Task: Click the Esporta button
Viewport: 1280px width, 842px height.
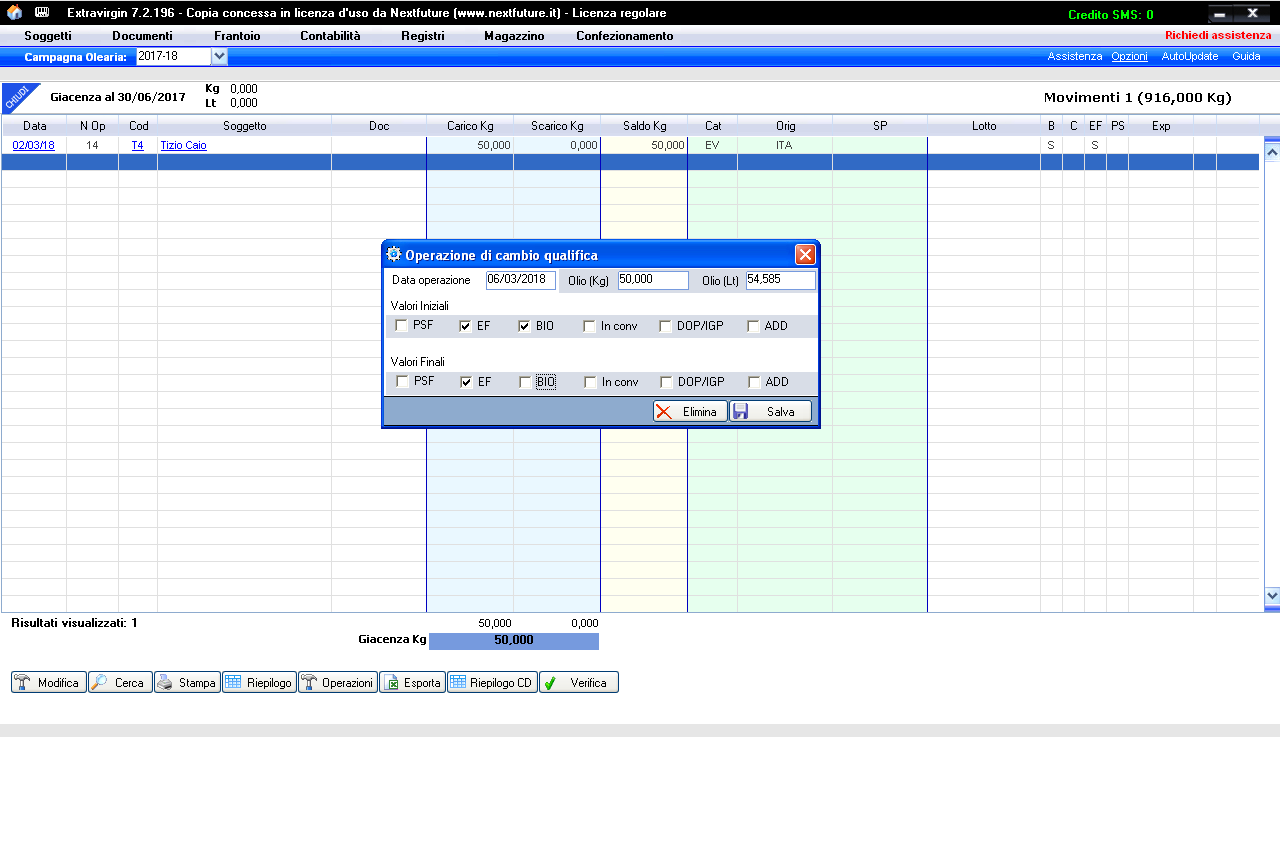Action: [412, 683]
